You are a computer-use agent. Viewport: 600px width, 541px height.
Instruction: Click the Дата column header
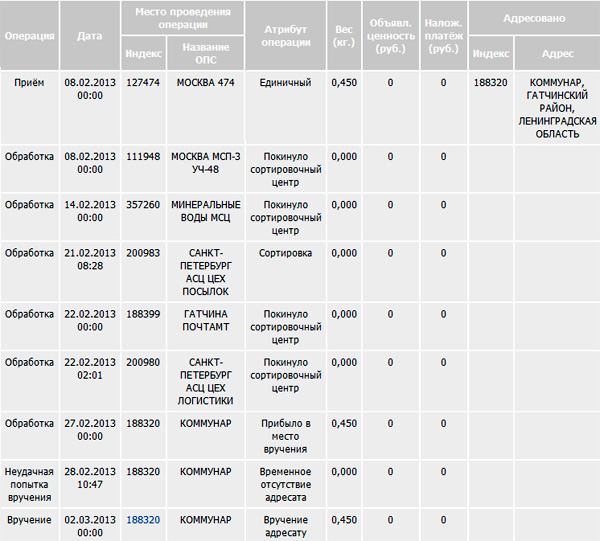[89, 35]
